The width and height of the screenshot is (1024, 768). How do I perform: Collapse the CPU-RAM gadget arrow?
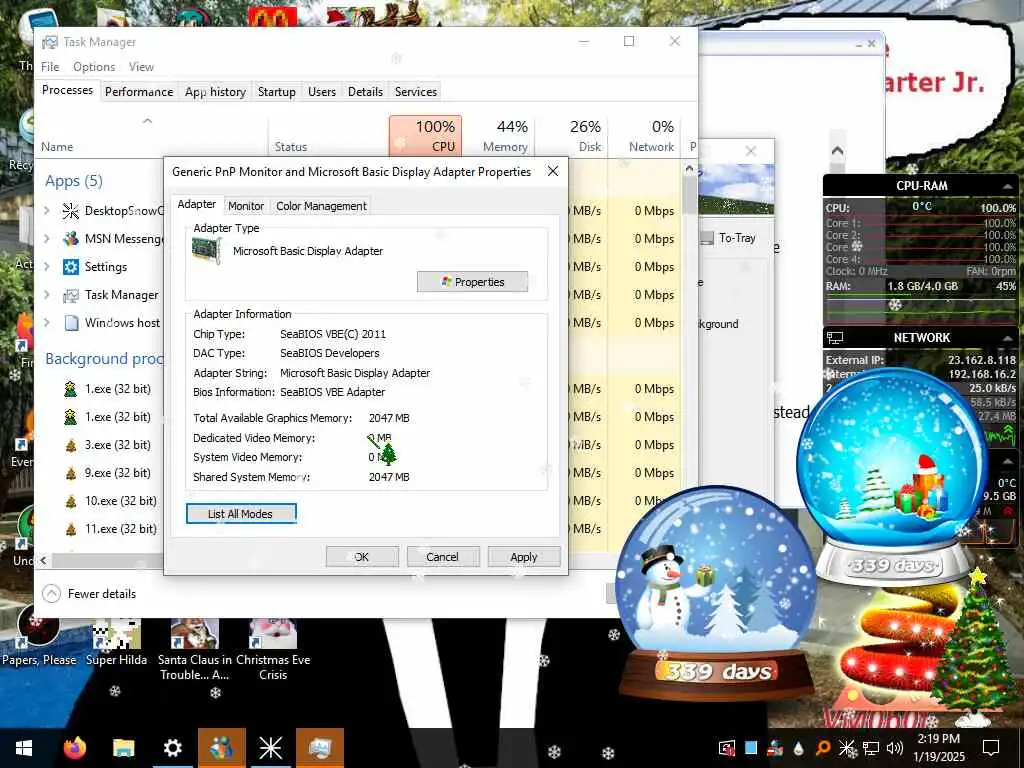tap(1007, 186)
